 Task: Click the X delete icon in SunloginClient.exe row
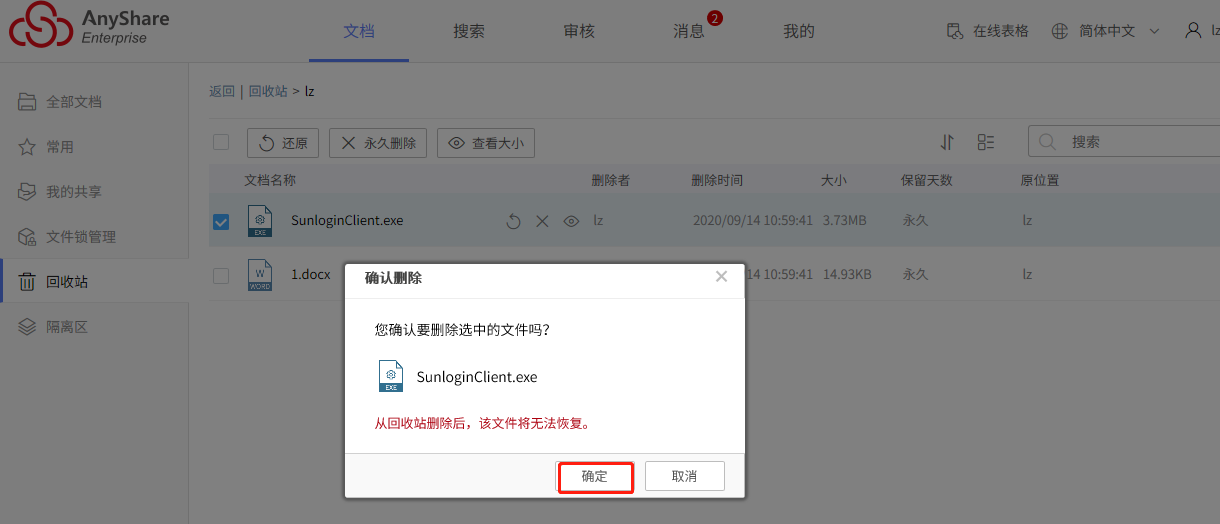point(542,221)
